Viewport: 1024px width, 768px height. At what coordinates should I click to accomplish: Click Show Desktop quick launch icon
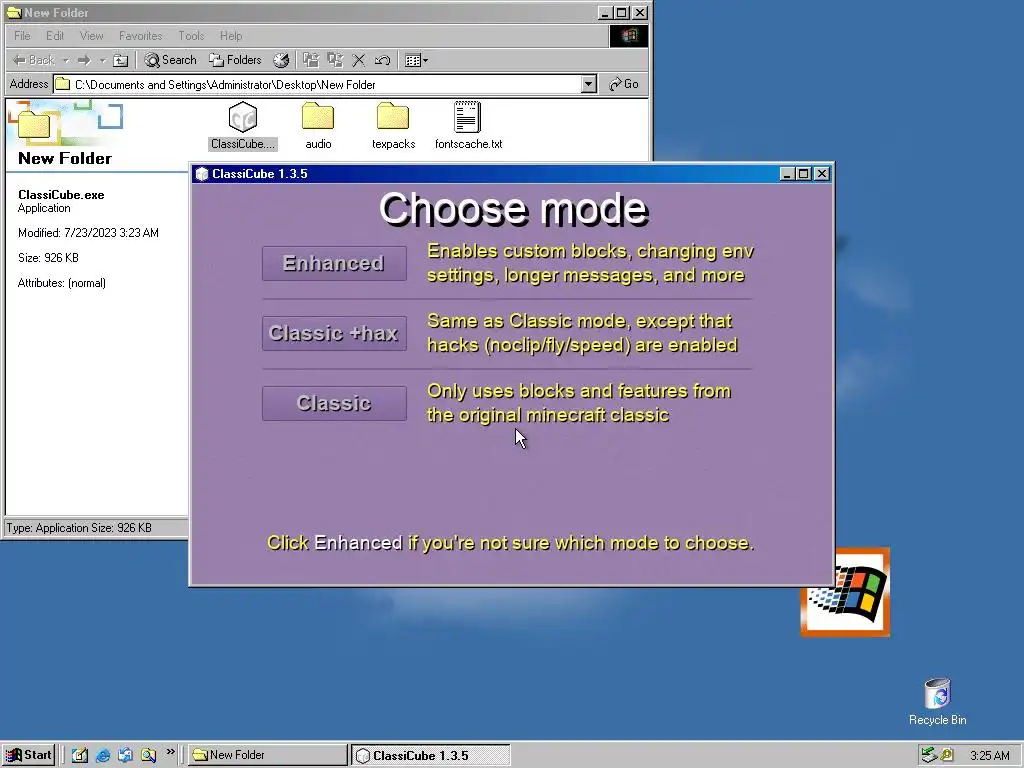80,755
